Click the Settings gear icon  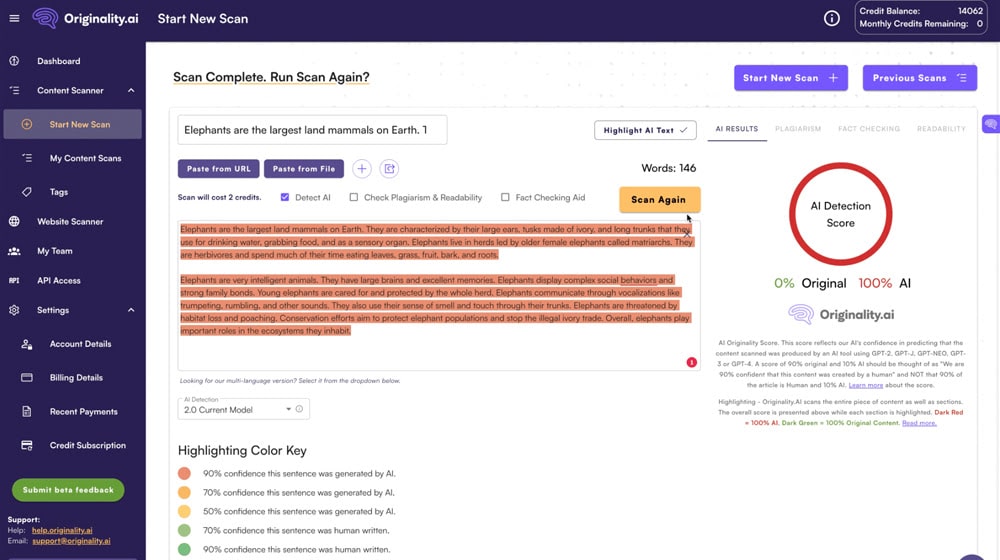coord(14,310)
